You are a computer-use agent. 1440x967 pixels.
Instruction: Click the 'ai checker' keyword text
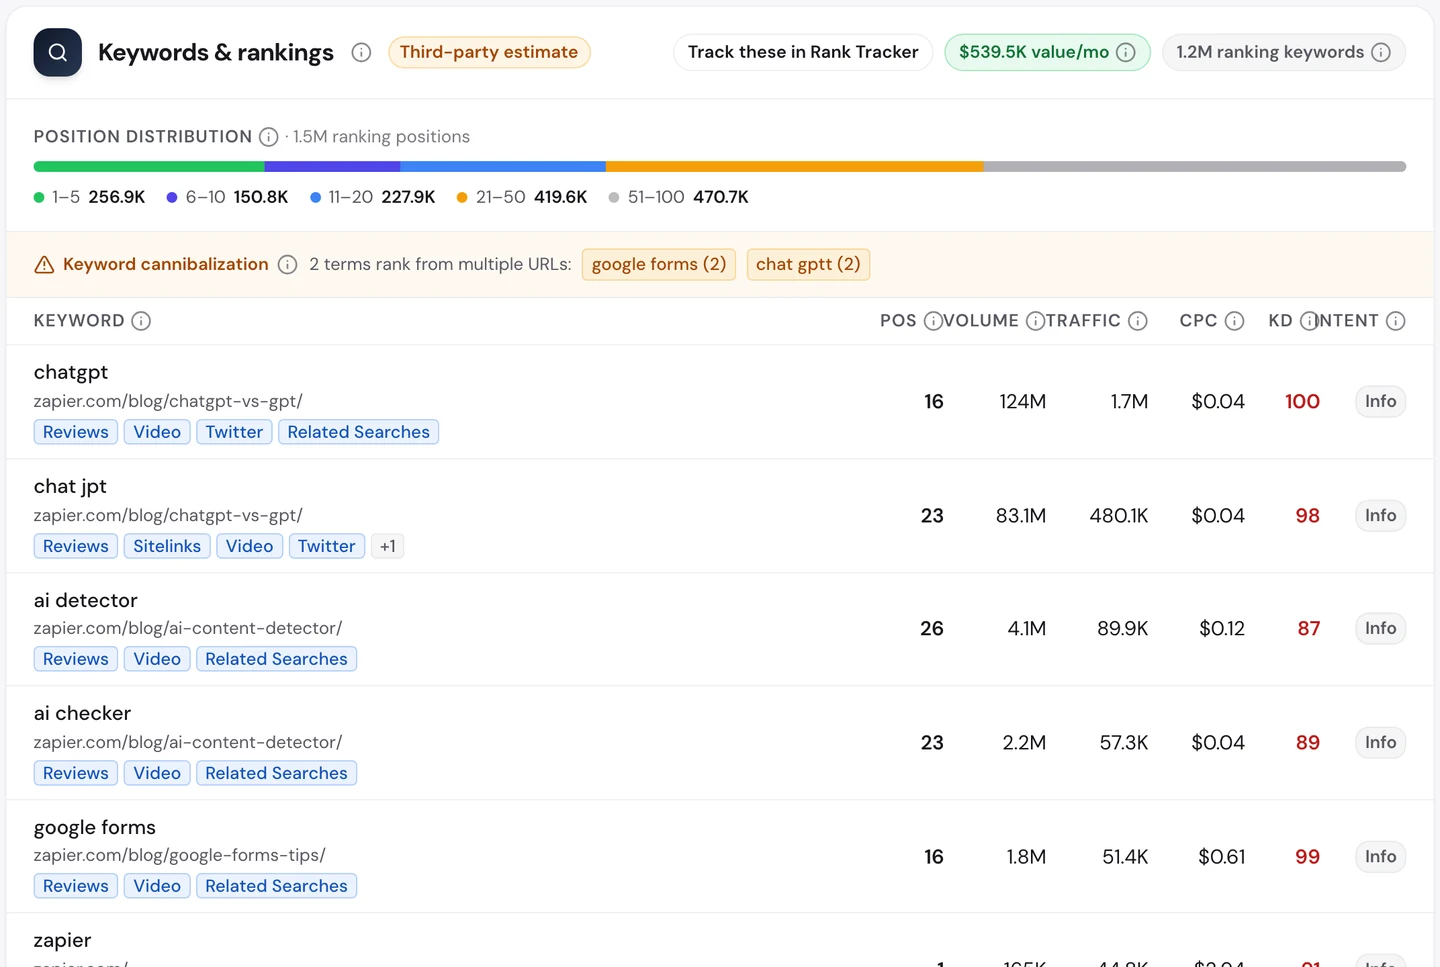click(x=83, y=714)
